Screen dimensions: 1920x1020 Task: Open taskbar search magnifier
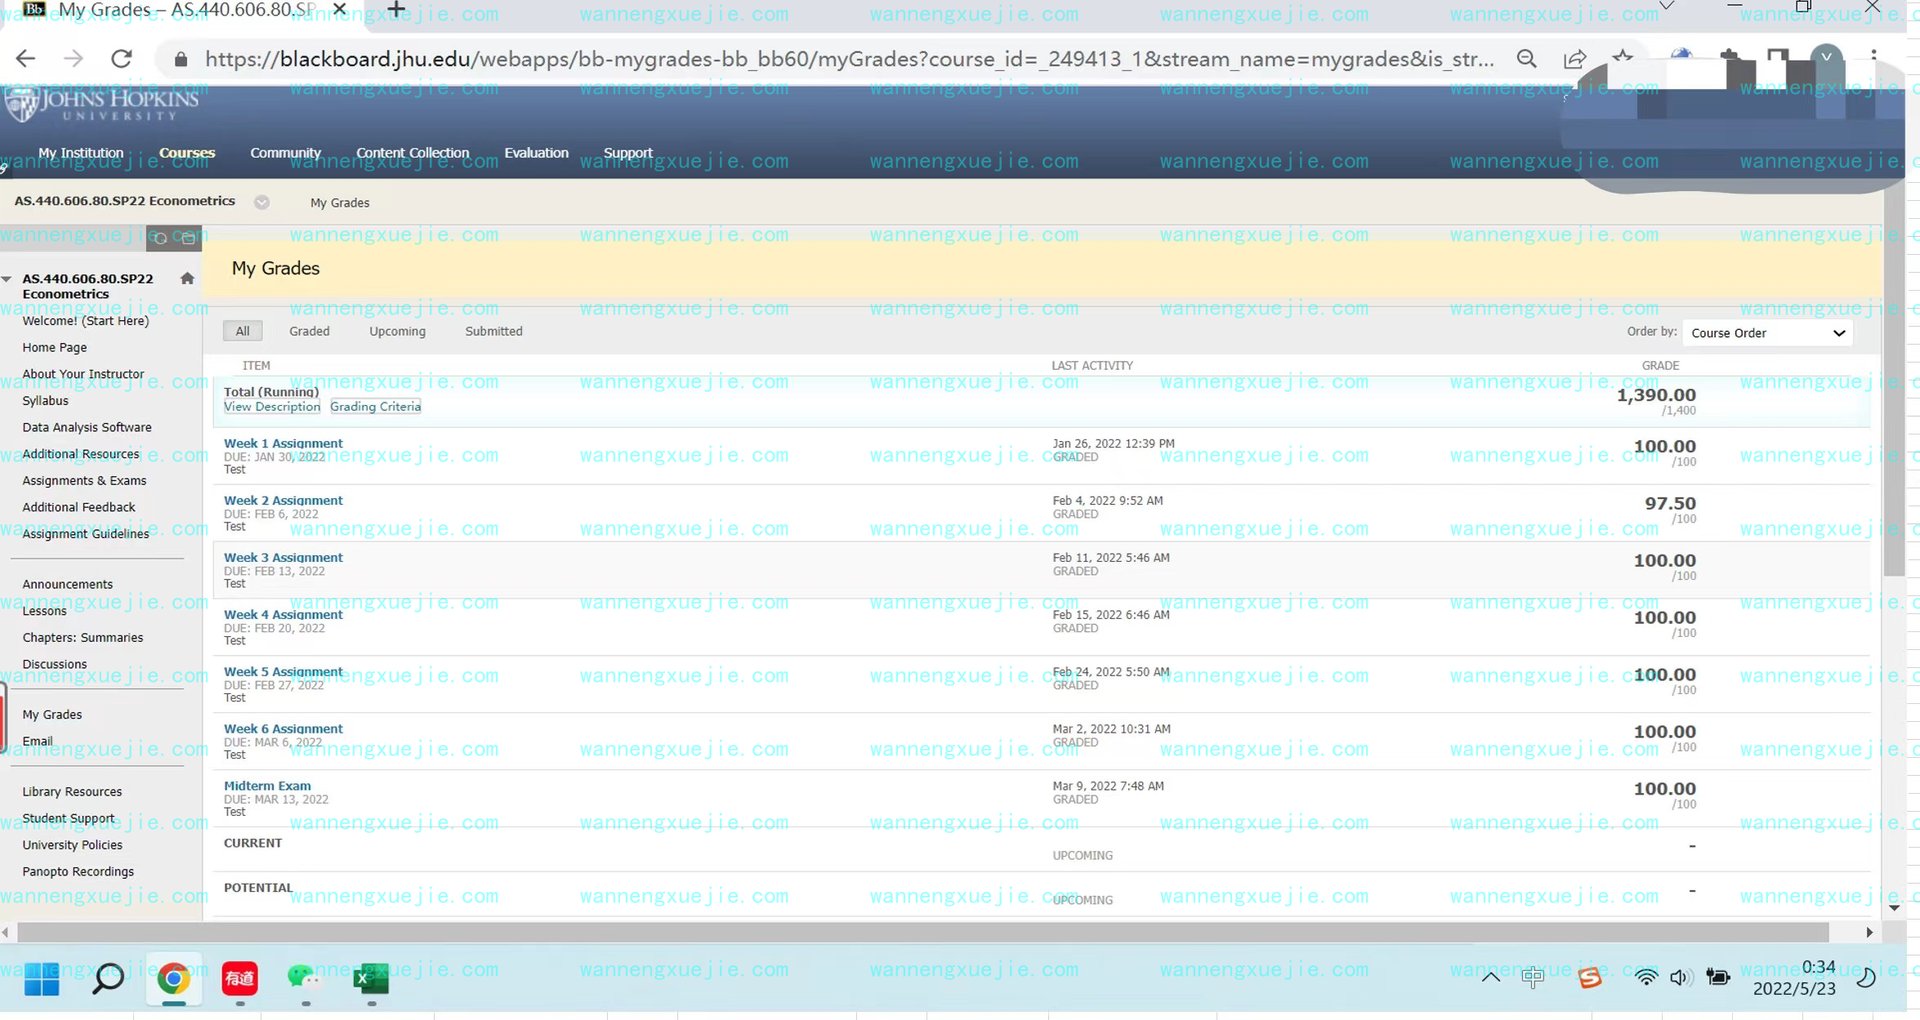[108, 979]
